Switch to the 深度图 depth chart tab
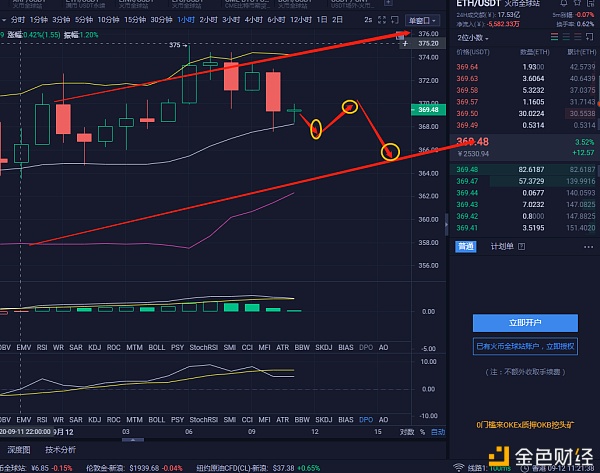Screen dimensions: 600x473 coord(19,451)
